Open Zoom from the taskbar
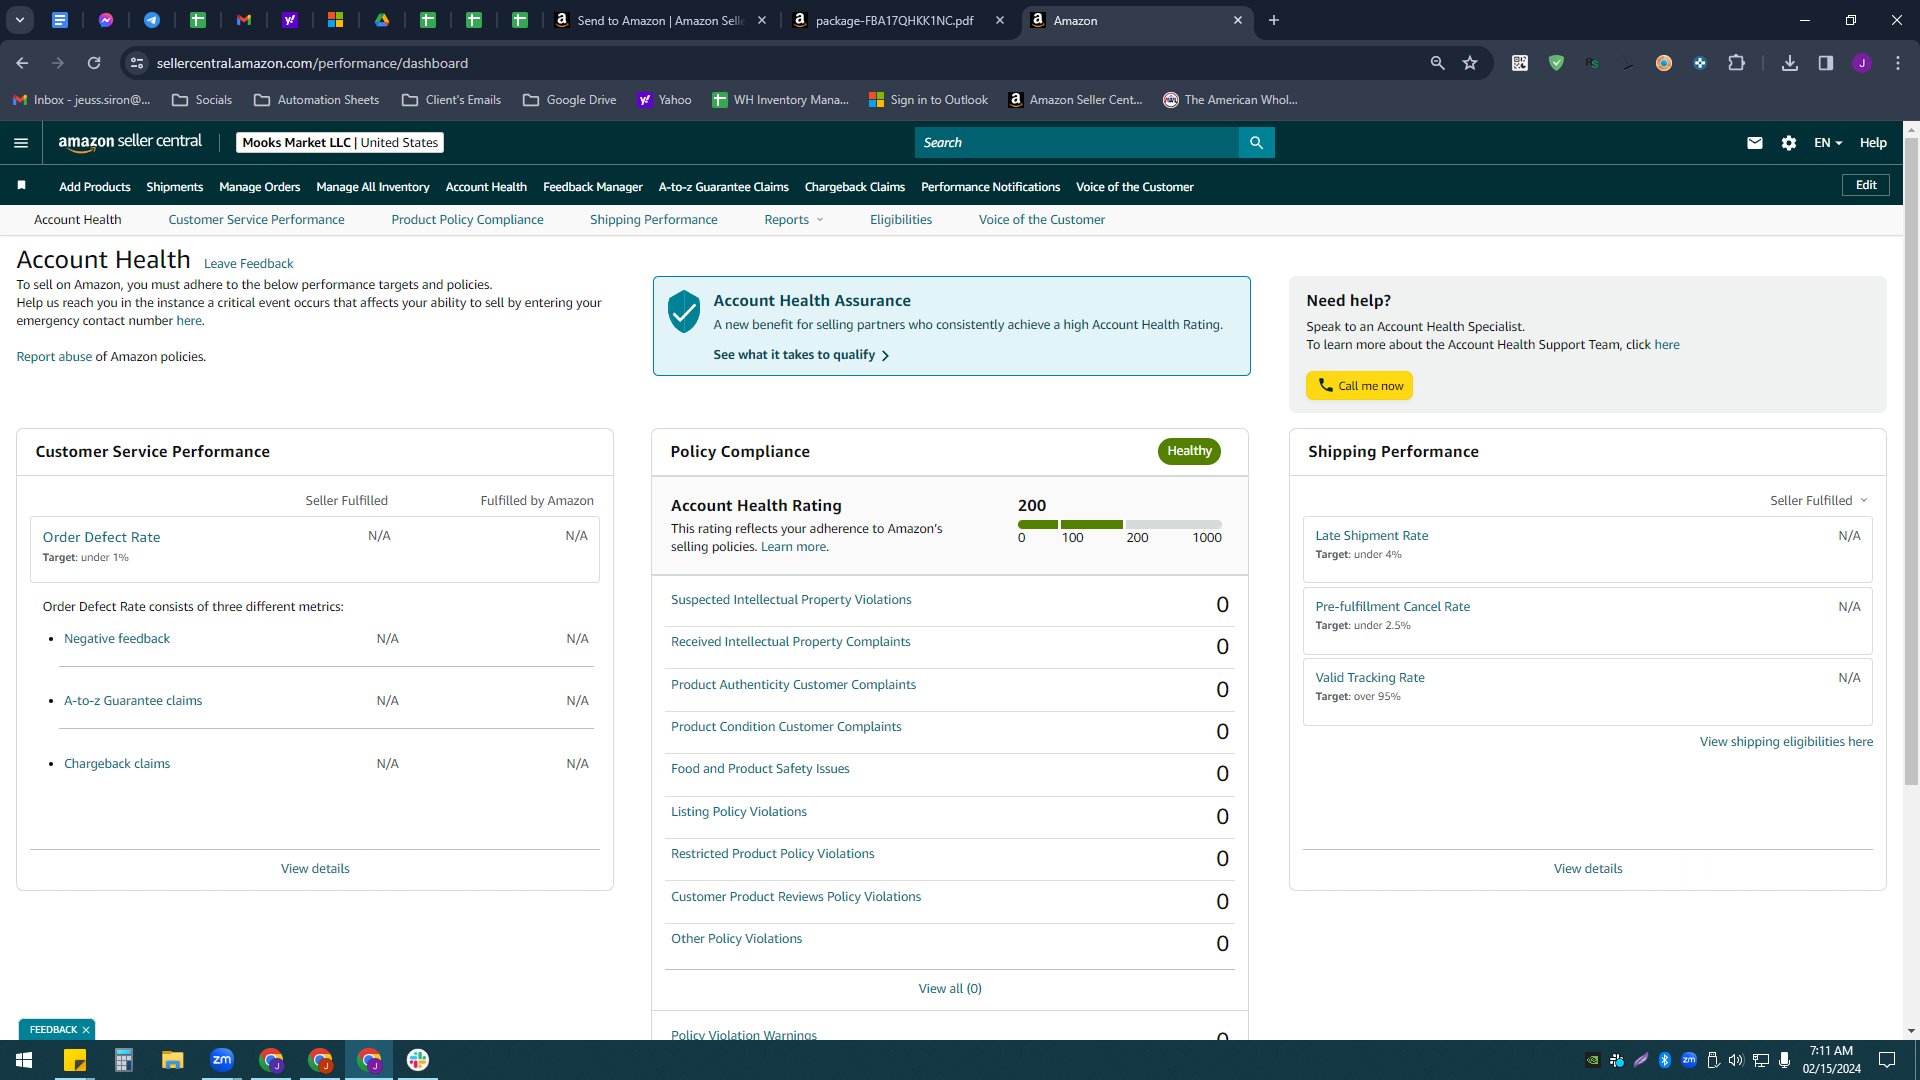The width and height of the screenshot is (1920, 1080). pos(222,1060)
